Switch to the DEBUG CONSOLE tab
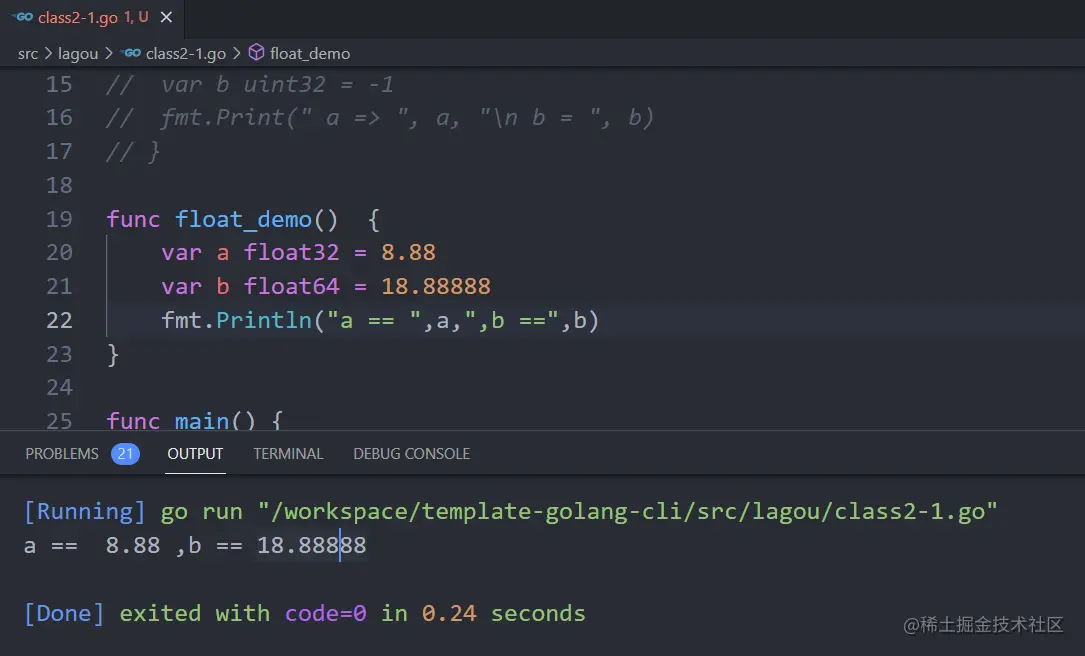Image resolution: width=1085 pixels, height=656 pixels. tap(412, 454)
